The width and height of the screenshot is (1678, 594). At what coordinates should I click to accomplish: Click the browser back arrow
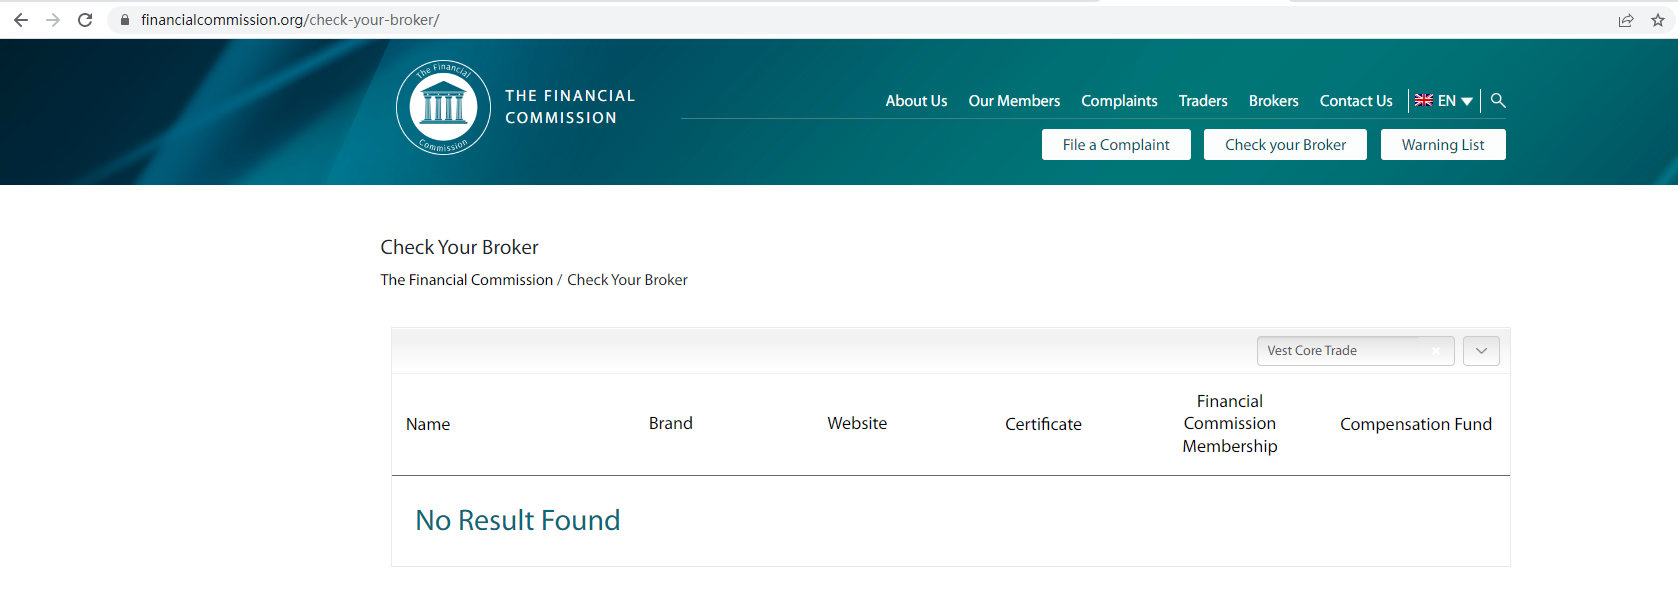click(21, 20)
